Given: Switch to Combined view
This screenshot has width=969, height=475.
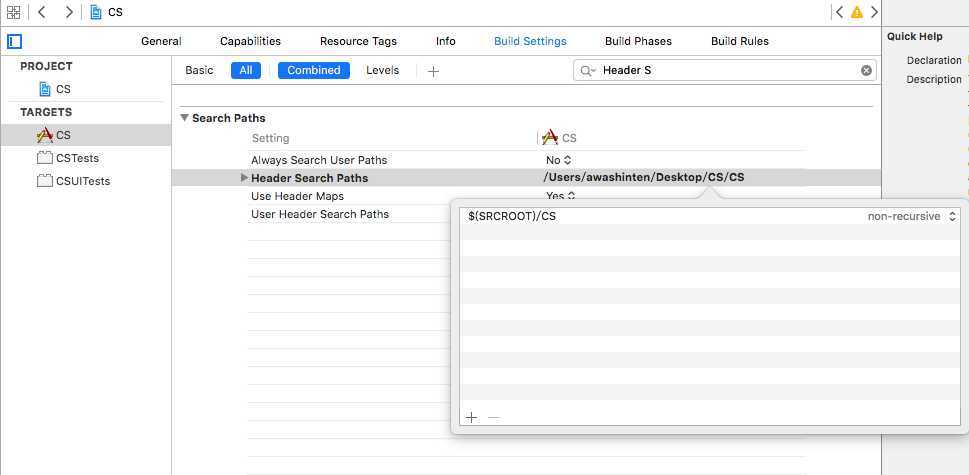Looking at the screenshot, I should (x=314, y=70).
